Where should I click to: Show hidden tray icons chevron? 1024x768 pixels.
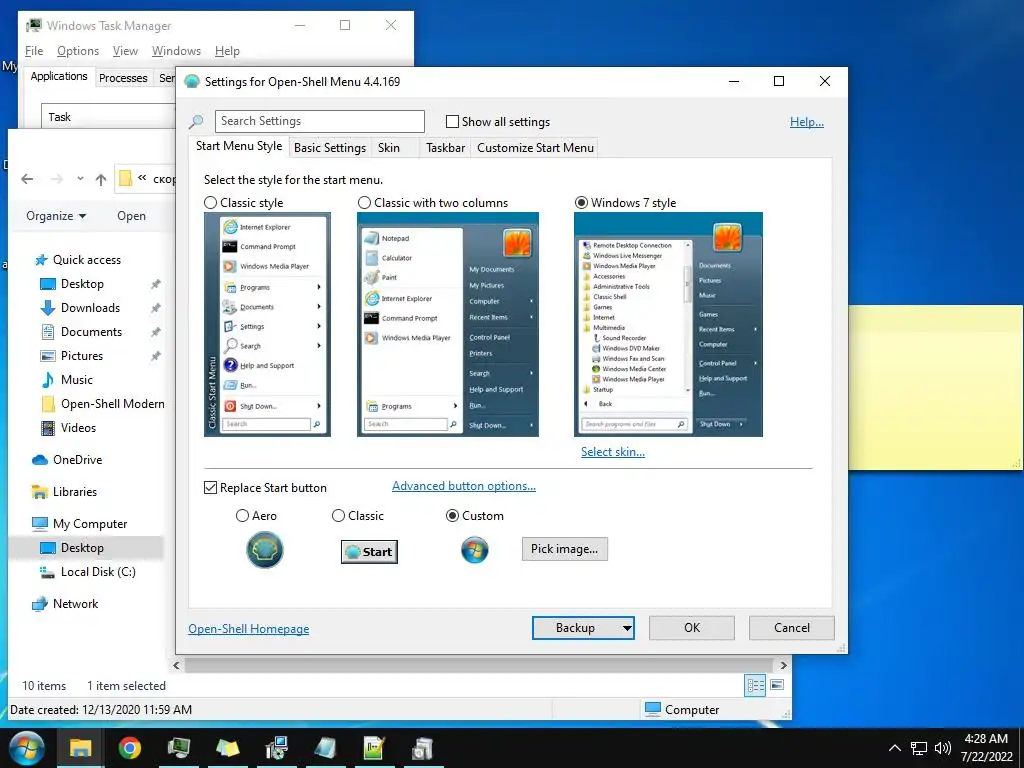tap(895, 748)
